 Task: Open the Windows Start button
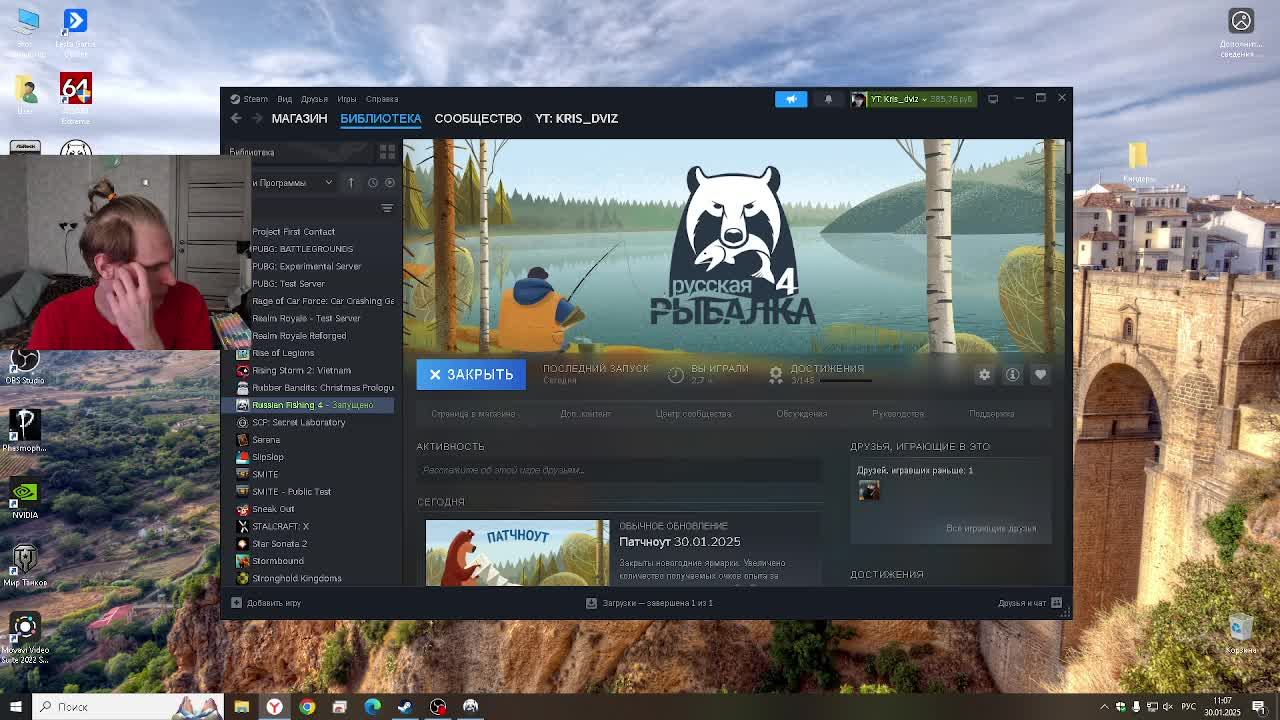coord(15,706)
